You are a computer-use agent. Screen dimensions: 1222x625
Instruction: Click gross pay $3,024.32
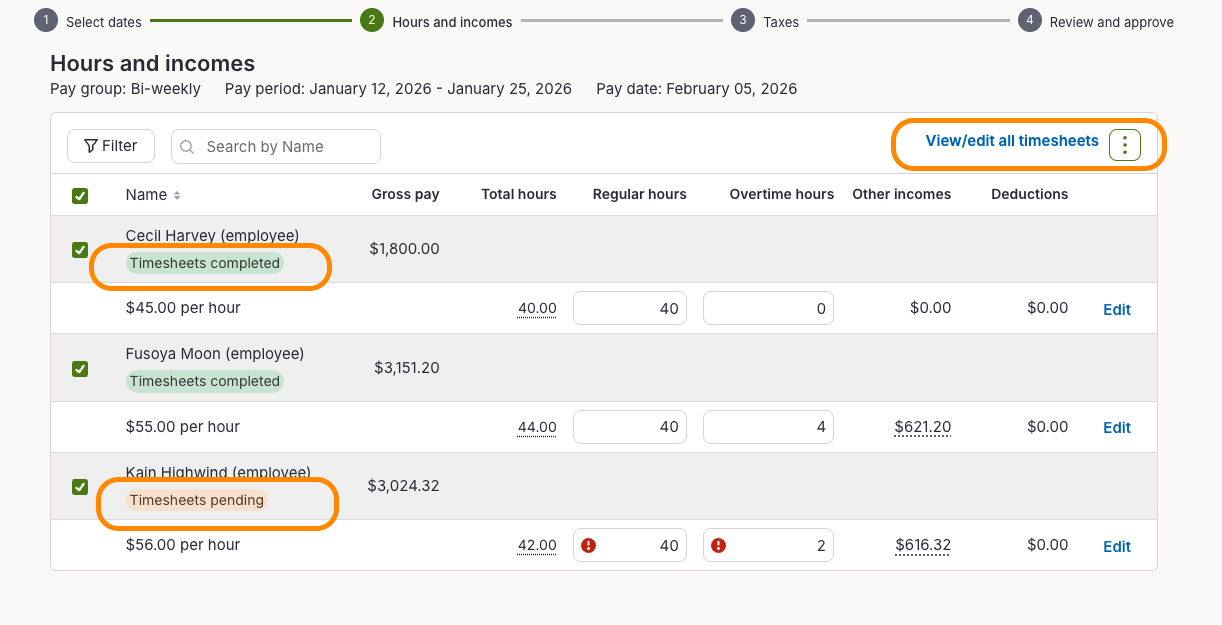pyautogui.click(x=403, y=486)
